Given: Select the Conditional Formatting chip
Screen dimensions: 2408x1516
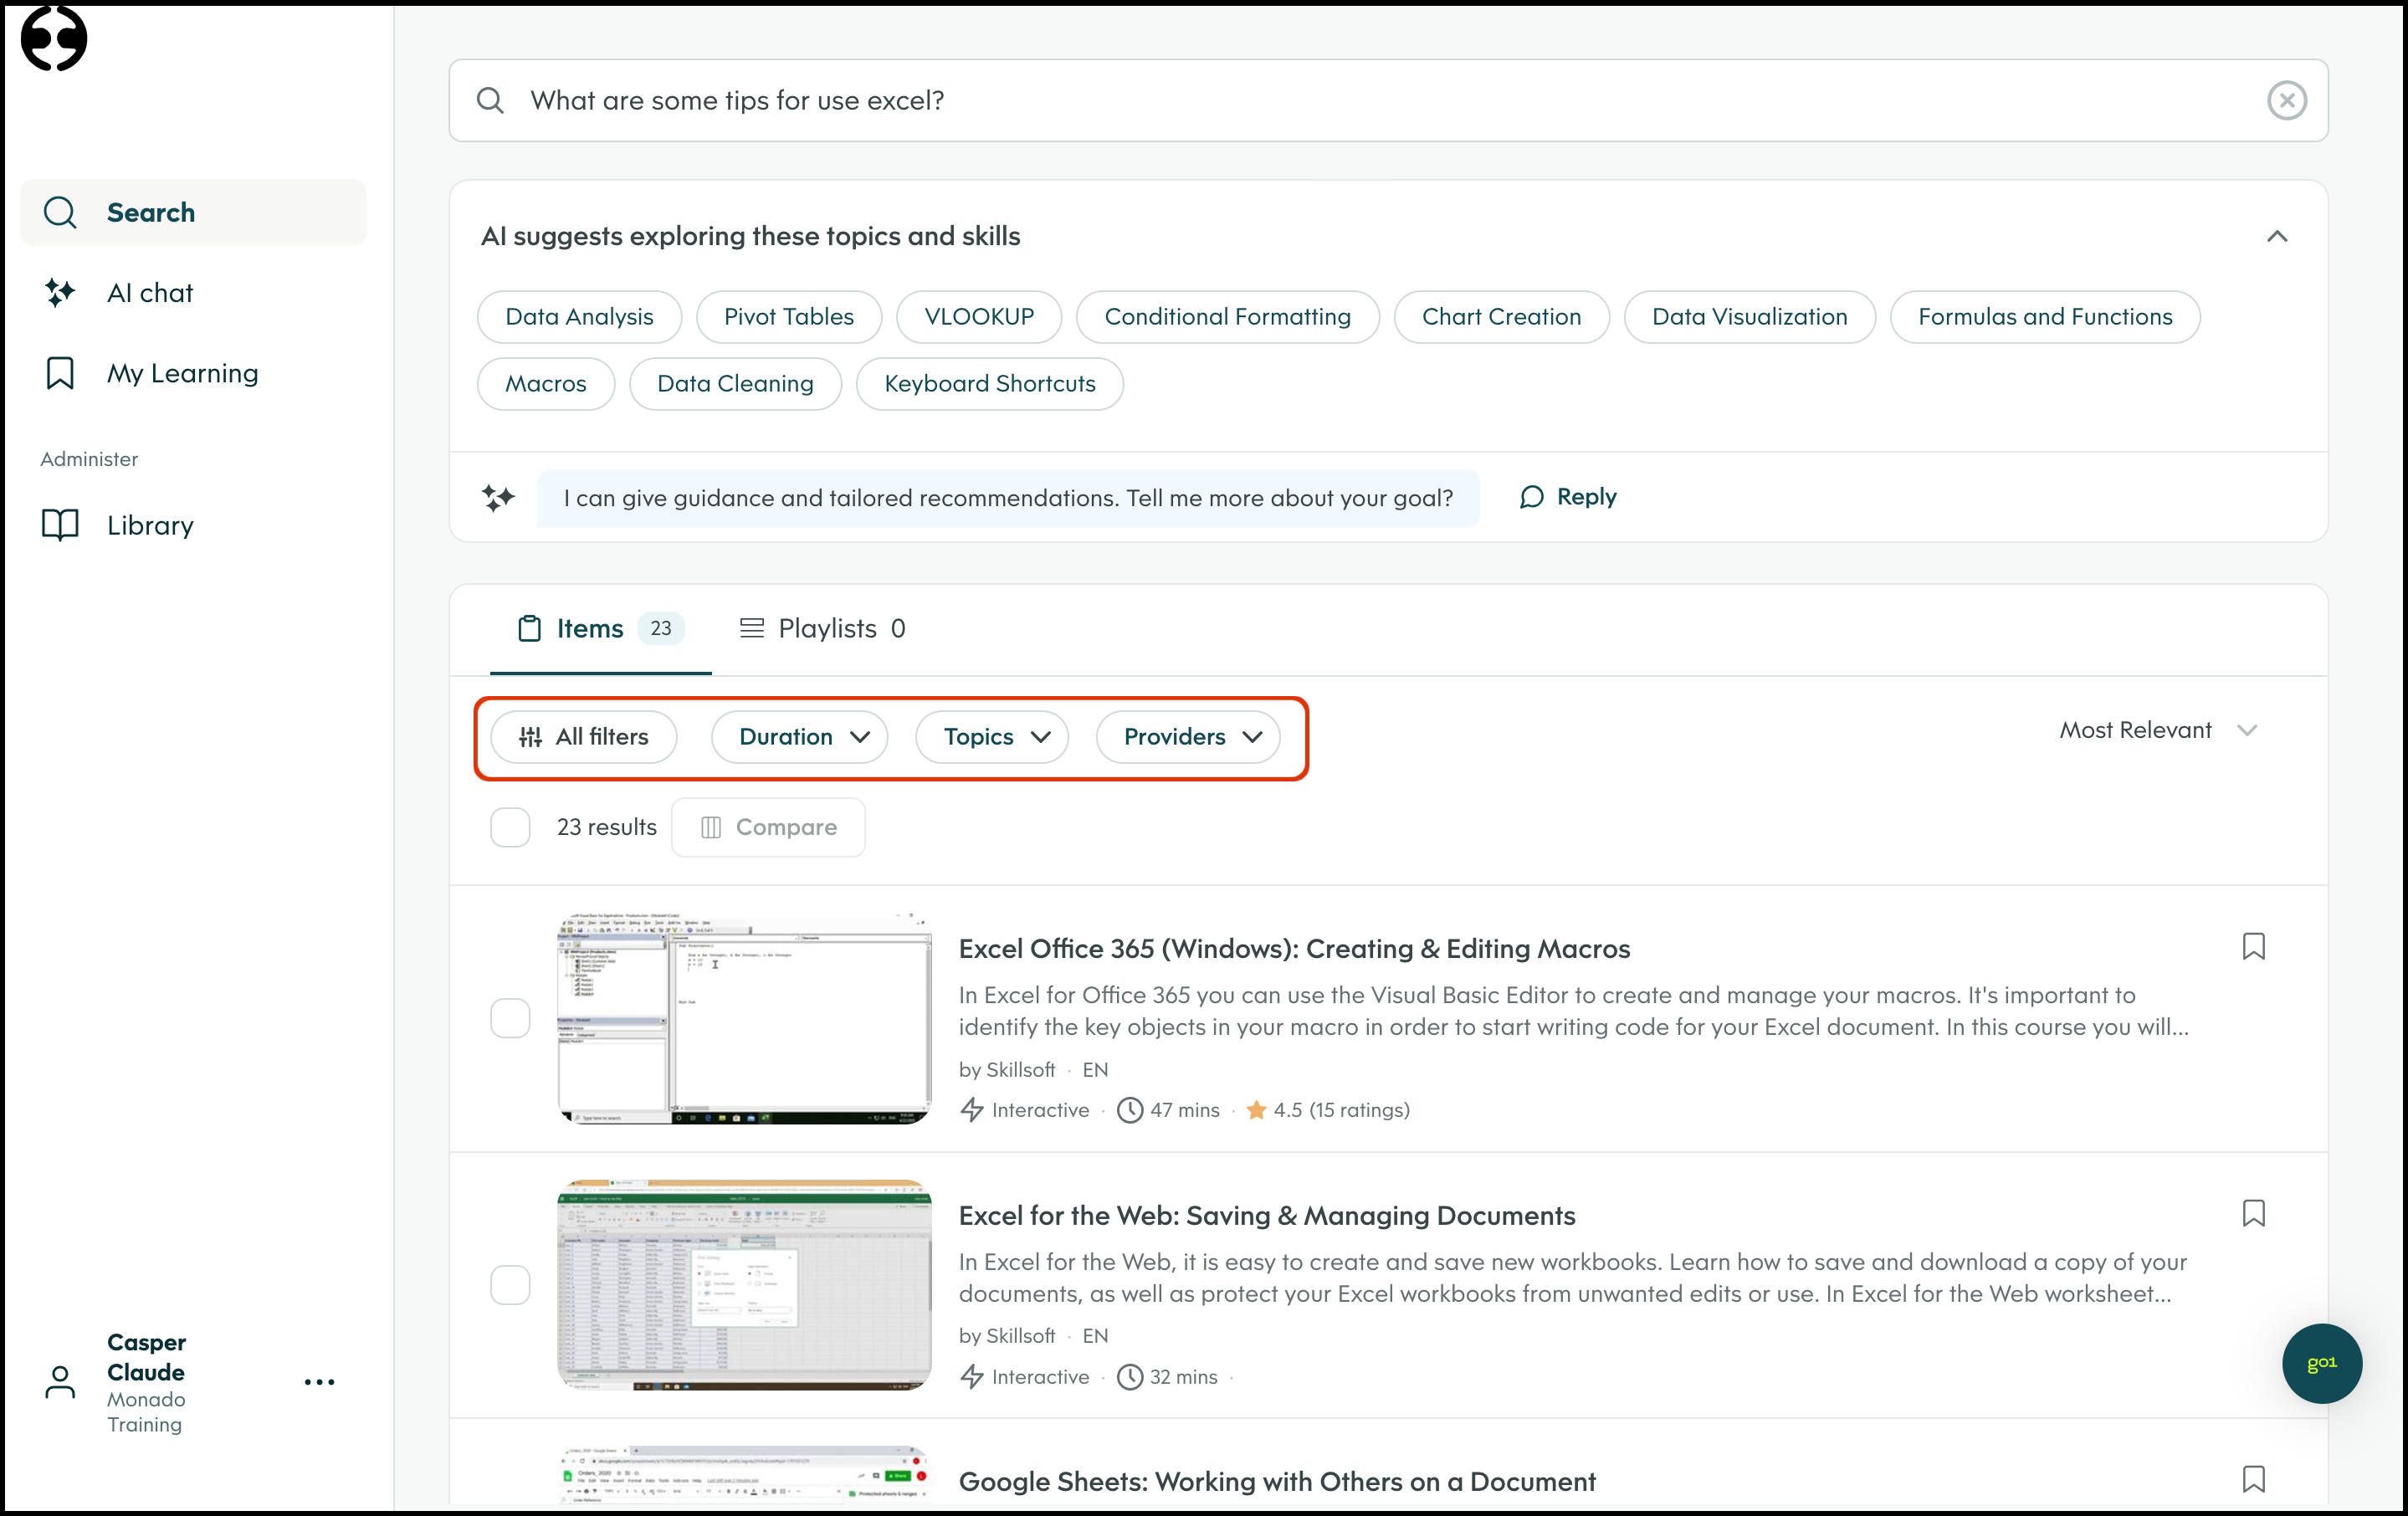Looking at the screenshot, I should tap(1227, 317).
